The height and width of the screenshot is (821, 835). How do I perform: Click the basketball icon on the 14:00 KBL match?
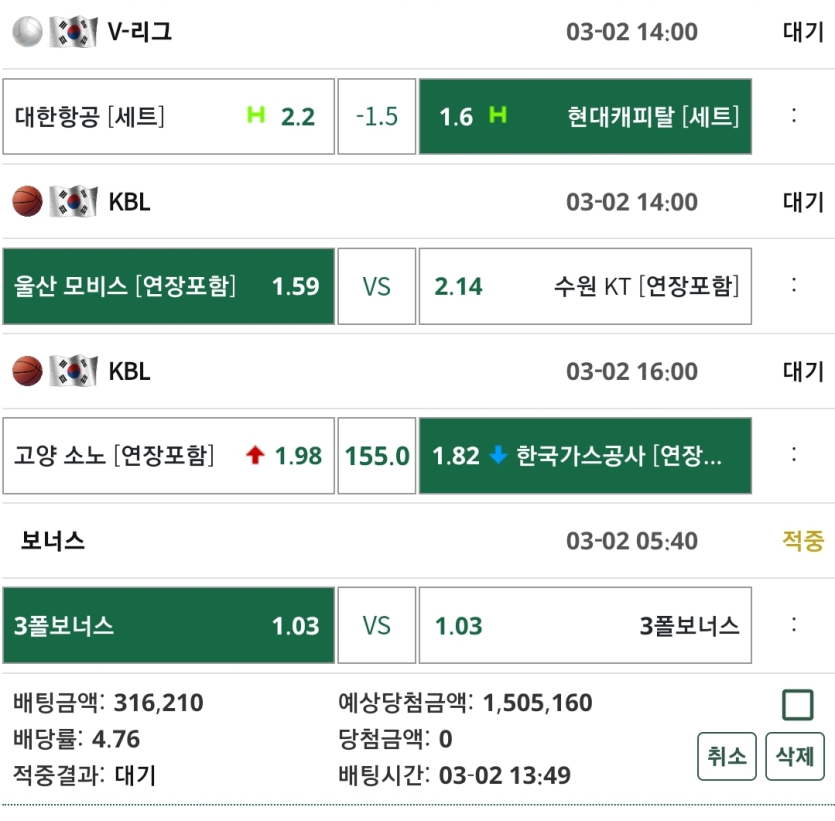[x=27, y=202]
